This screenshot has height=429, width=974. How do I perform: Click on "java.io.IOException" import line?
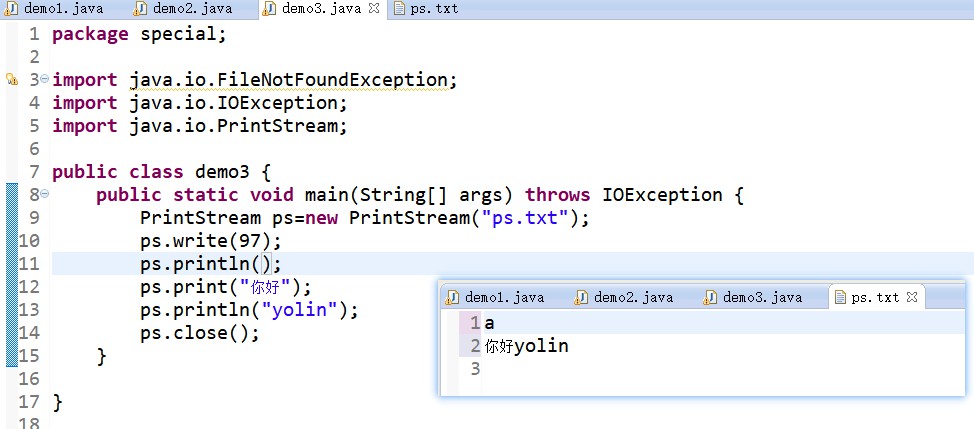point(234,103)
